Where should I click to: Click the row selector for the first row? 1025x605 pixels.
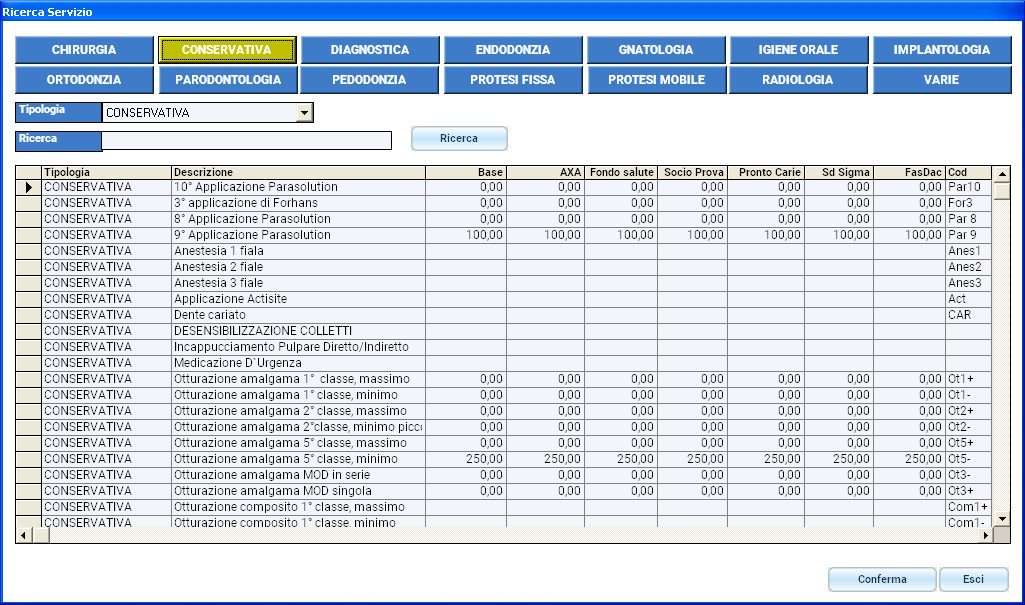pyautogui.click(x=28, y=187)
